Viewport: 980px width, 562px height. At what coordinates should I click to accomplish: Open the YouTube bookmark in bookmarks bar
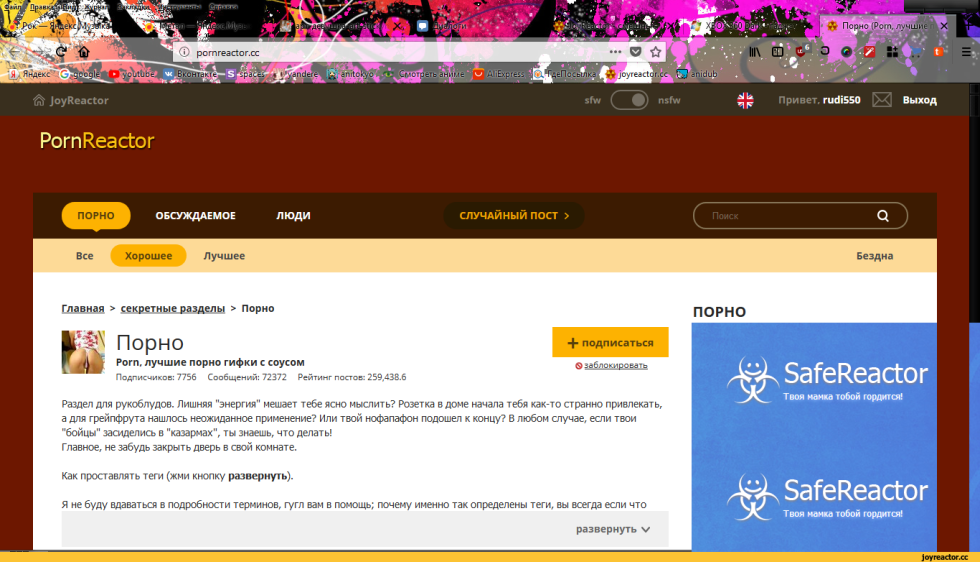(x=132, y=74)
